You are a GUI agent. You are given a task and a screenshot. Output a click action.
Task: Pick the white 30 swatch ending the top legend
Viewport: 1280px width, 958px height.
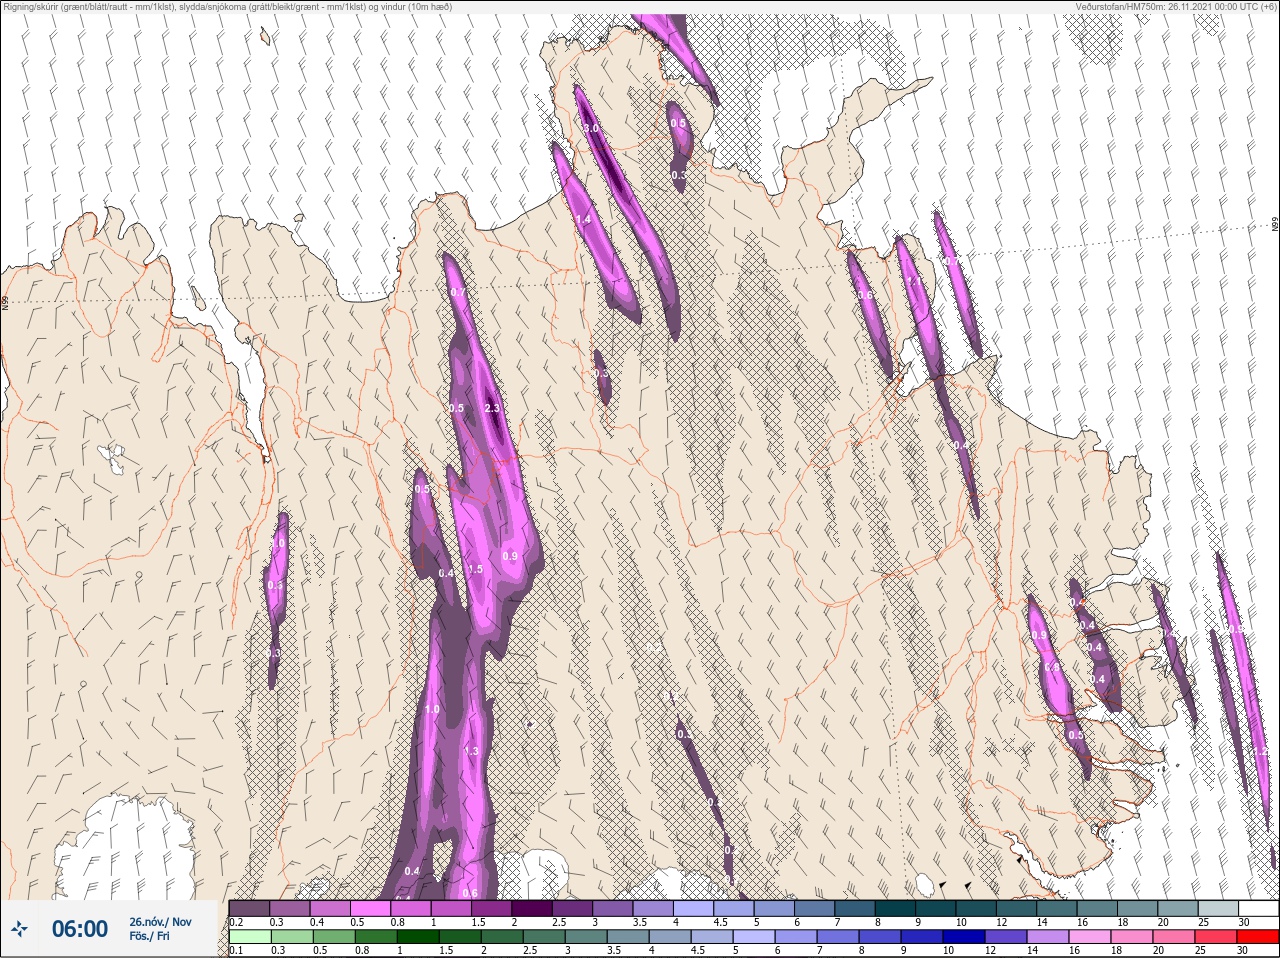1258,908
